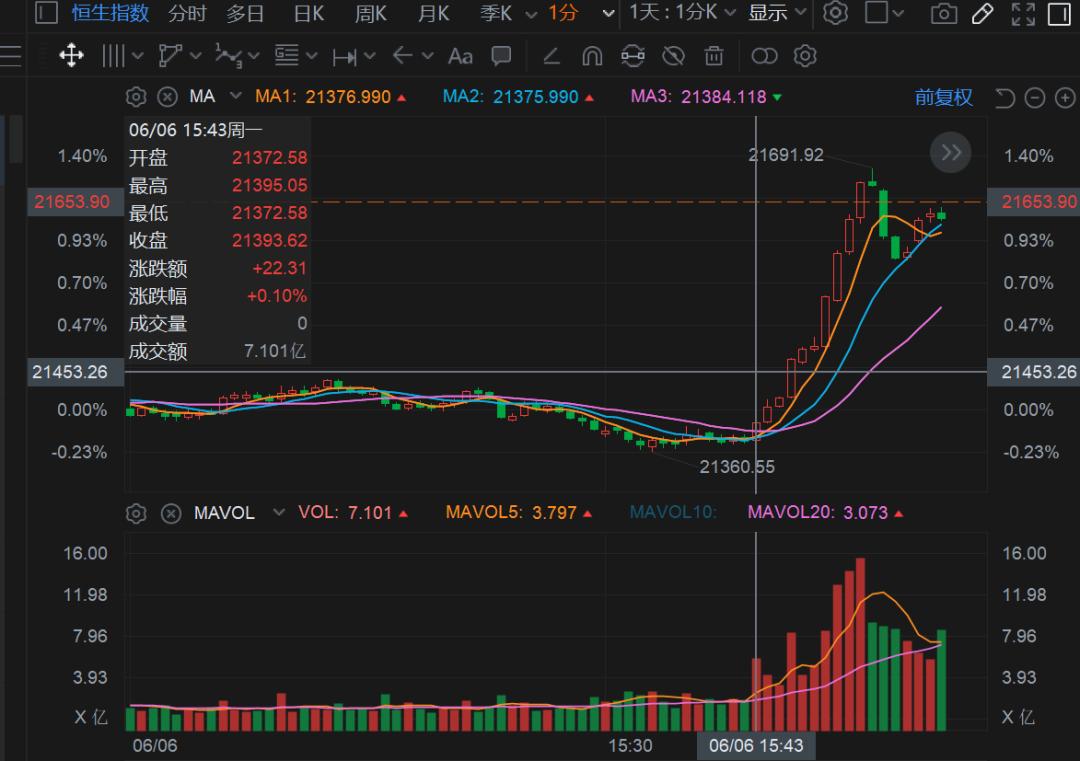
Task: Clear drawings with trash icon
Action: pos(714,56)
